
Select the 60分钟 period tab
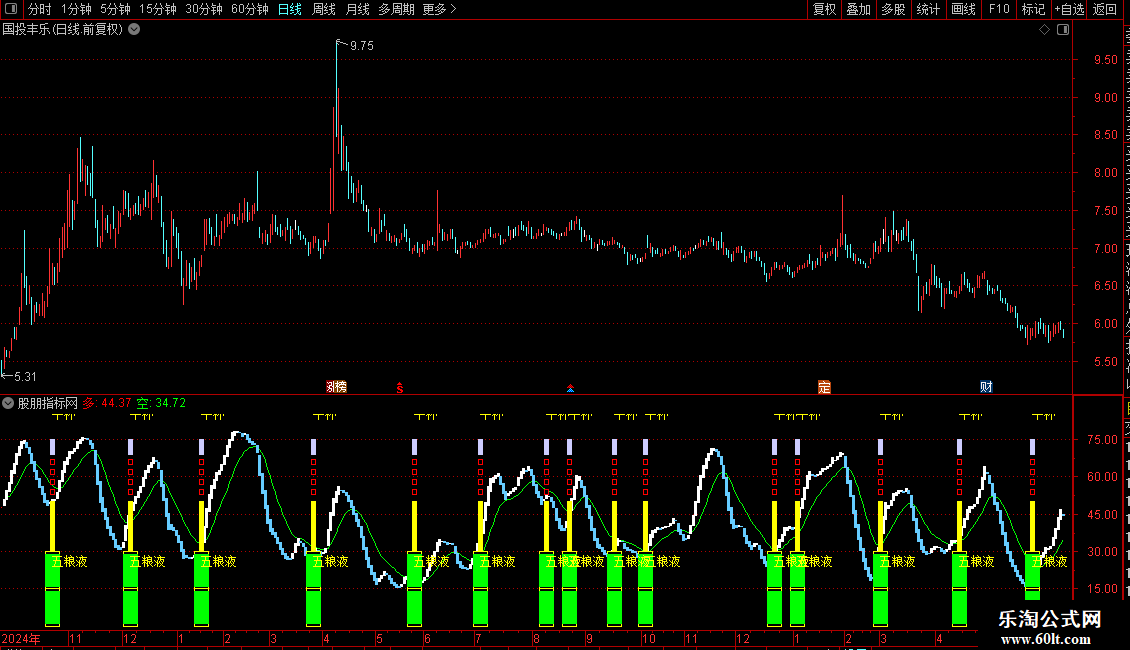pos(250,9)
